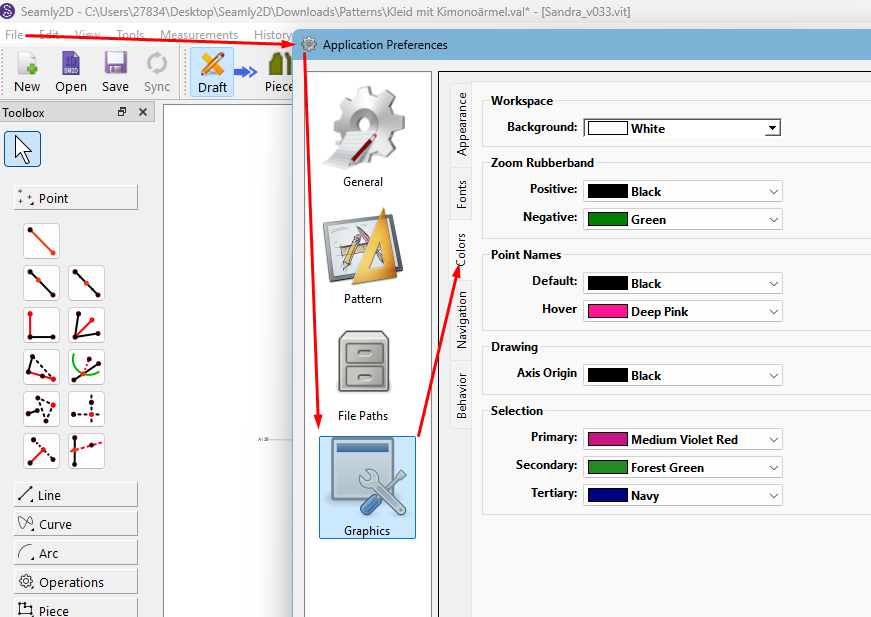Expand the Curve section in Toolbox

[76, 524]
